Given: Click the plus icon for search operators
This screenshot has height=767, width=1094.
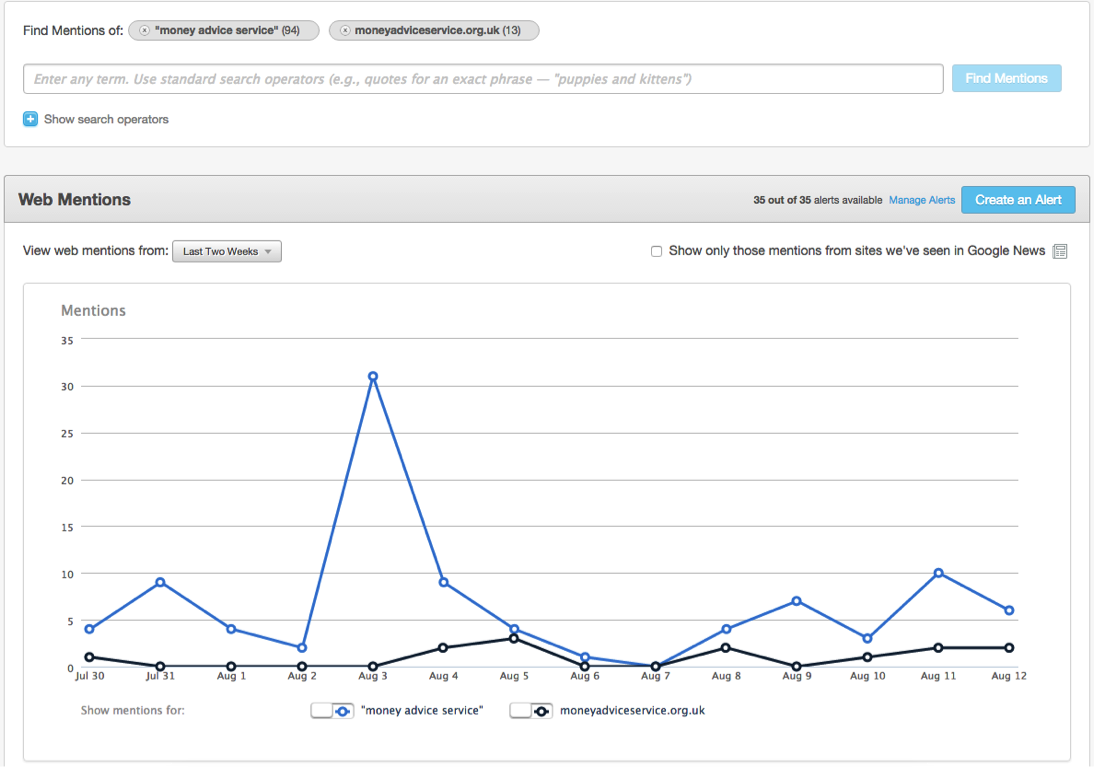Looking at the screenshot, I should tap(30, 119).
